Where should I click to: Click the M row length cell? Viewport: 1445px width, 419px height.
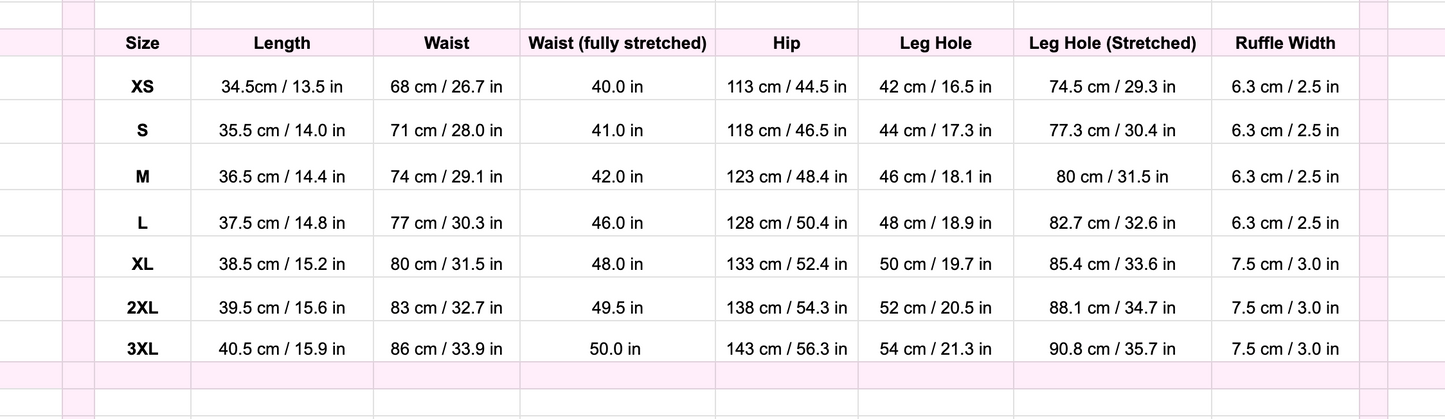pyautogui.click(x=282, y=177)
